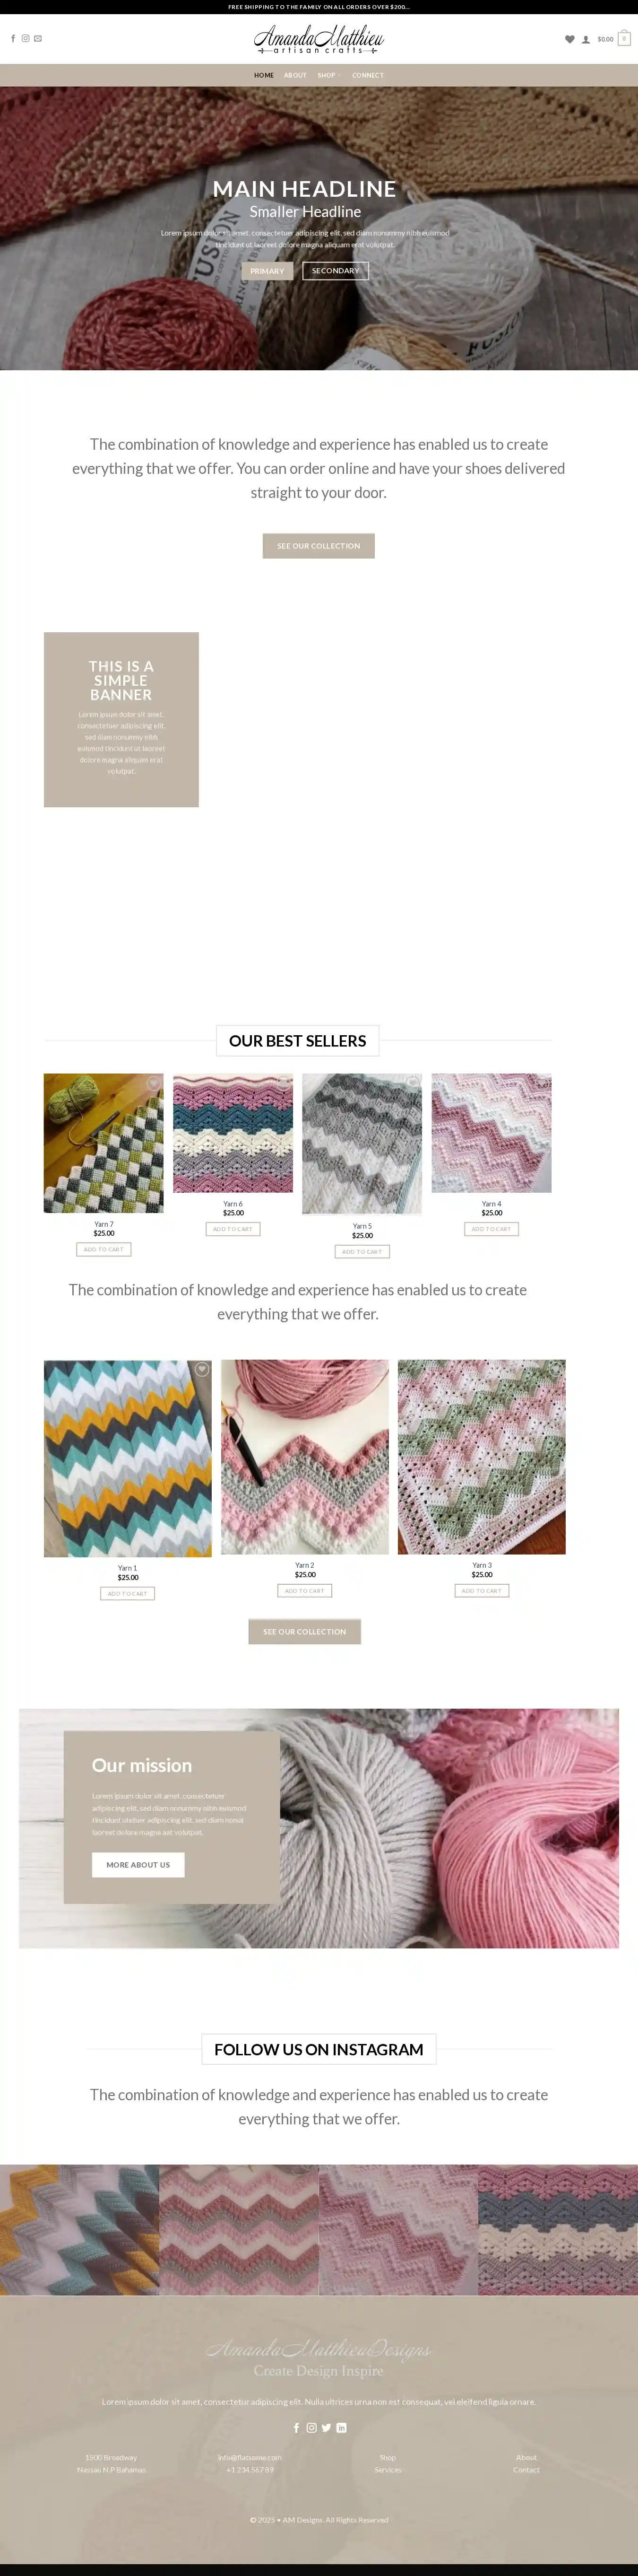Click the Instagram icon in top header
This screenshot has height=2576, width=638.
coord(26,39)
